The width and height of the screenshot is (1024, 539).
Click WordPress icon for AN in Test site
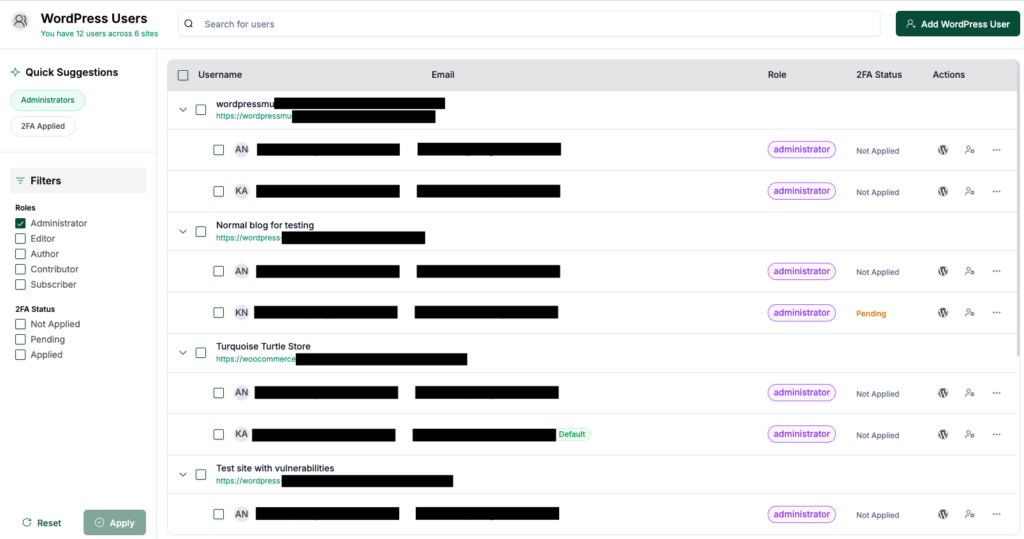[943, 514]
